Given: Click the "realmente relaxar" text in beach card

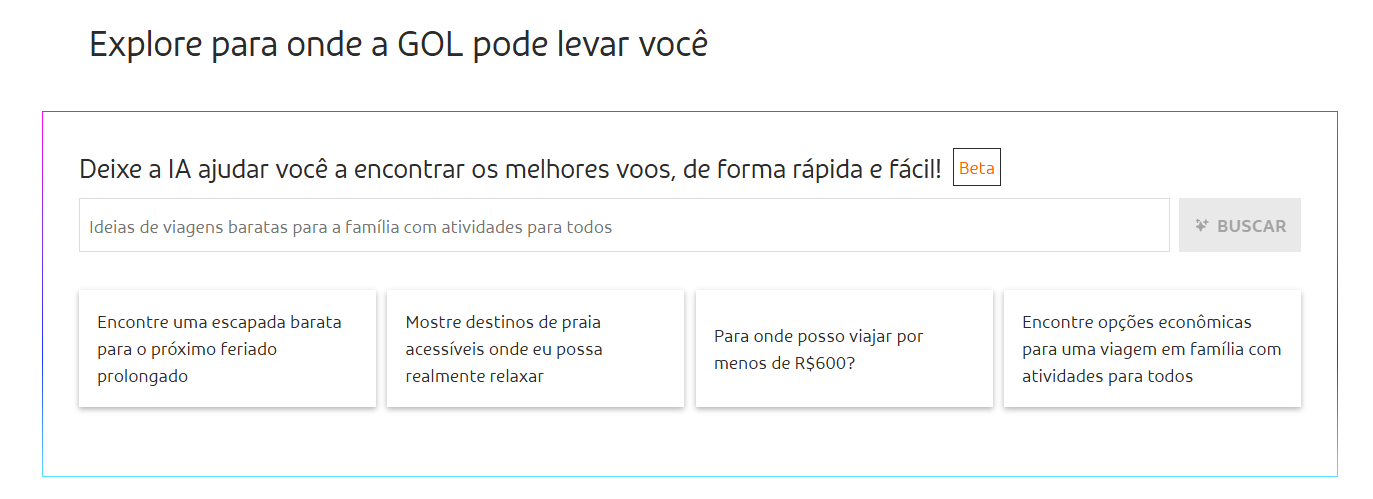Looking at the screenshot, I should point(474,377).
